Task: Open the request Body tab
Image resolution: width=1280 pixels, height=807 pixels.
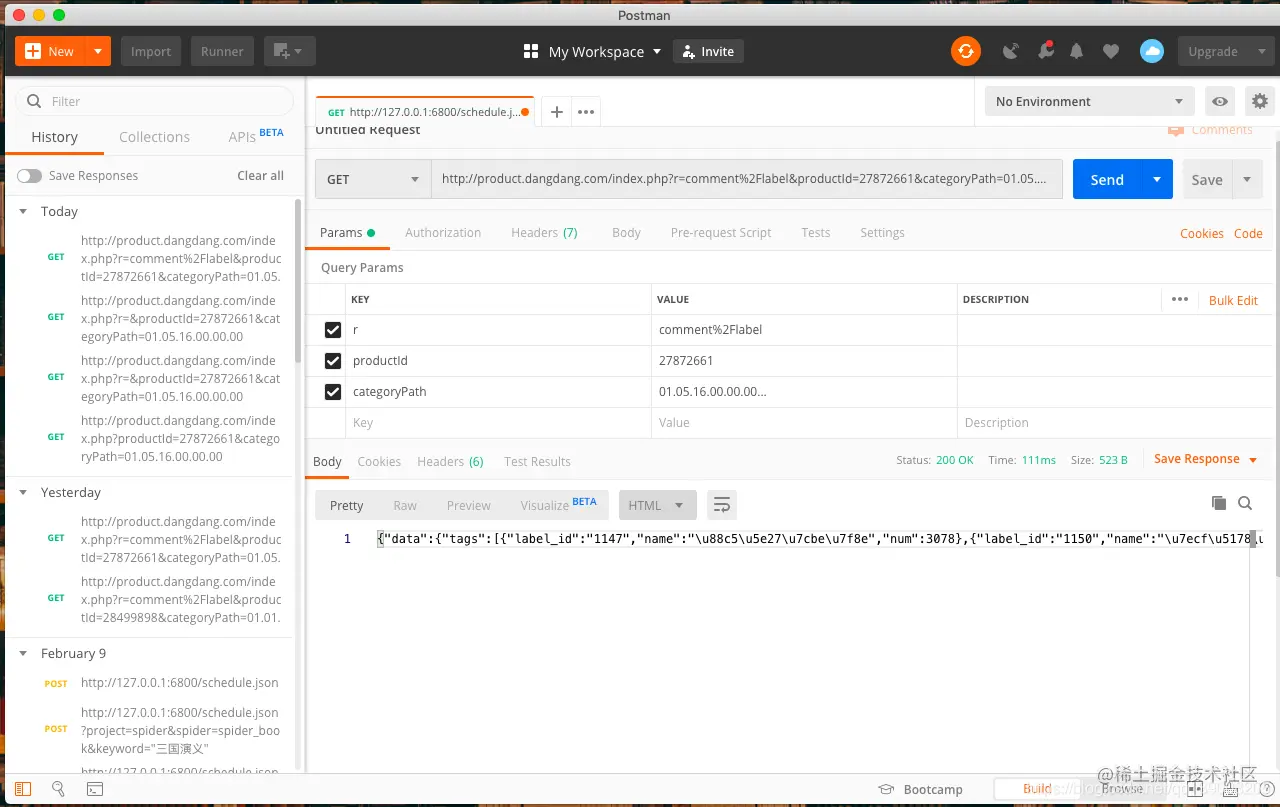Action: tap(626, 232)
